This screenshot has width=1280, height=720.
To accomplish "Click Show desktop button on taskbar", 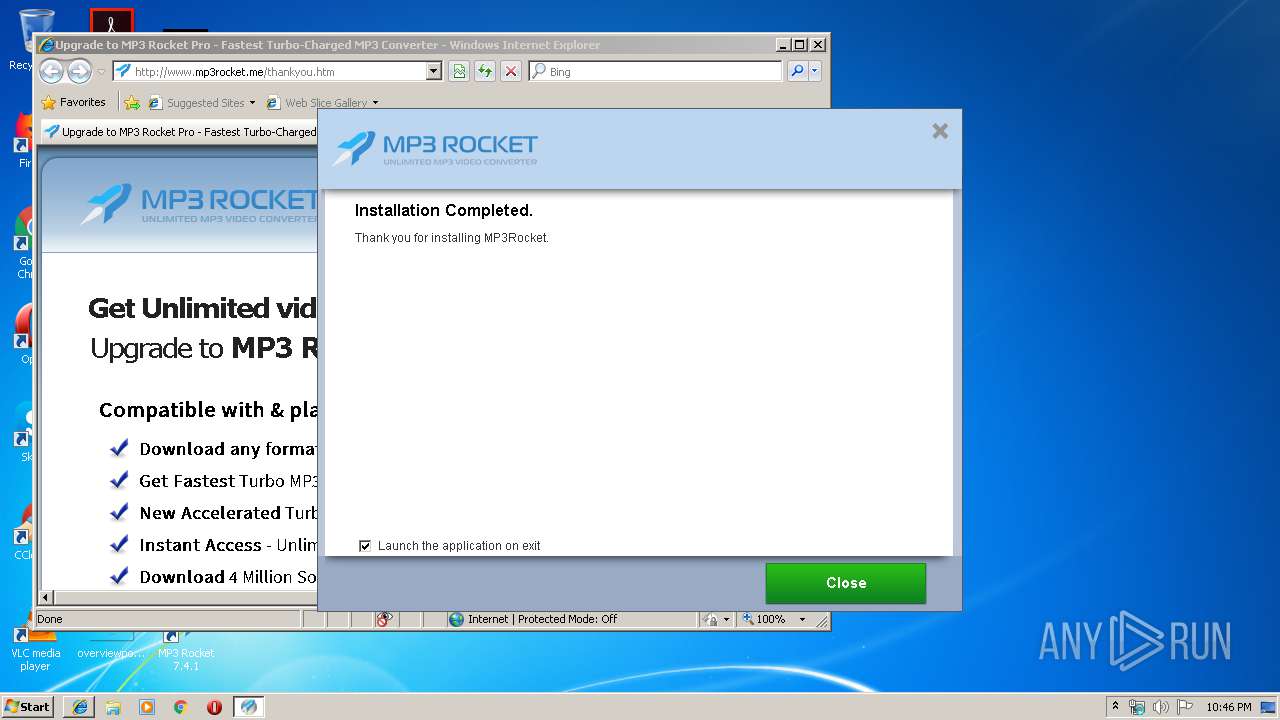I will (x=1269, y=707).
